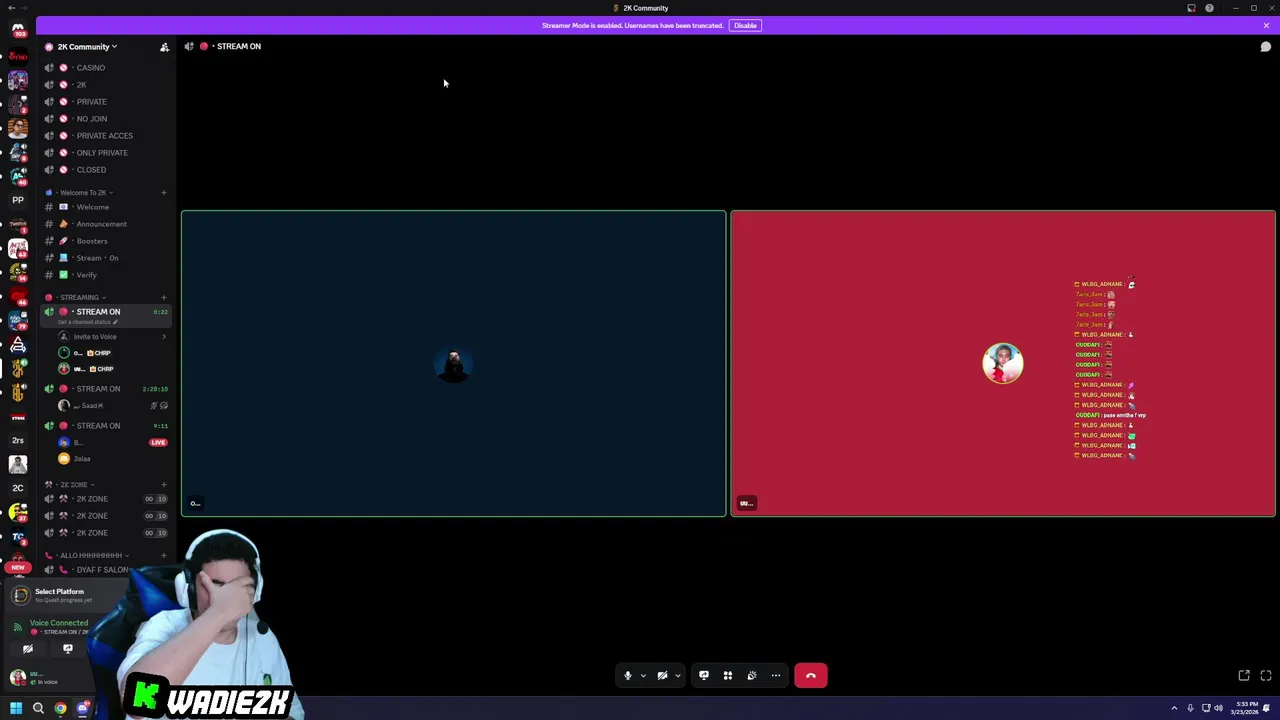
Task: Click the invite people icon beside server name
Action: coord(164,47)
